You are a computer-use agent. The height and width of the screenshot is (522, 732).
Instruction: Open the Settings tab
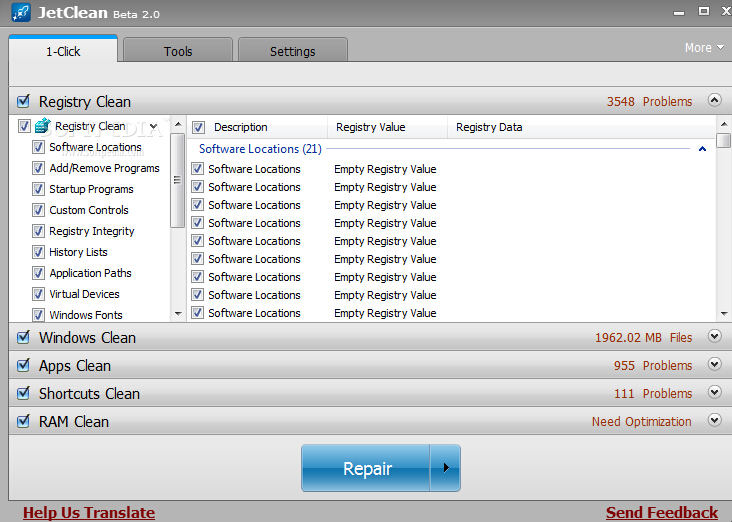tap(293, 51)
